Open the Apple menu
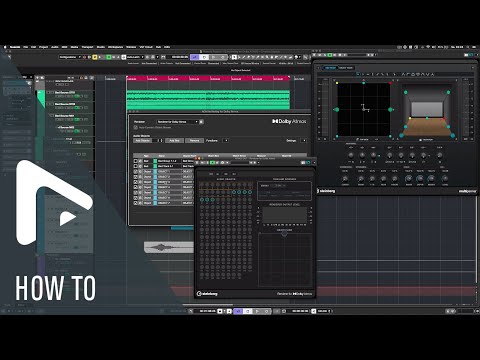The height and width of the screenshot is (360, 480). coord(5,47)
